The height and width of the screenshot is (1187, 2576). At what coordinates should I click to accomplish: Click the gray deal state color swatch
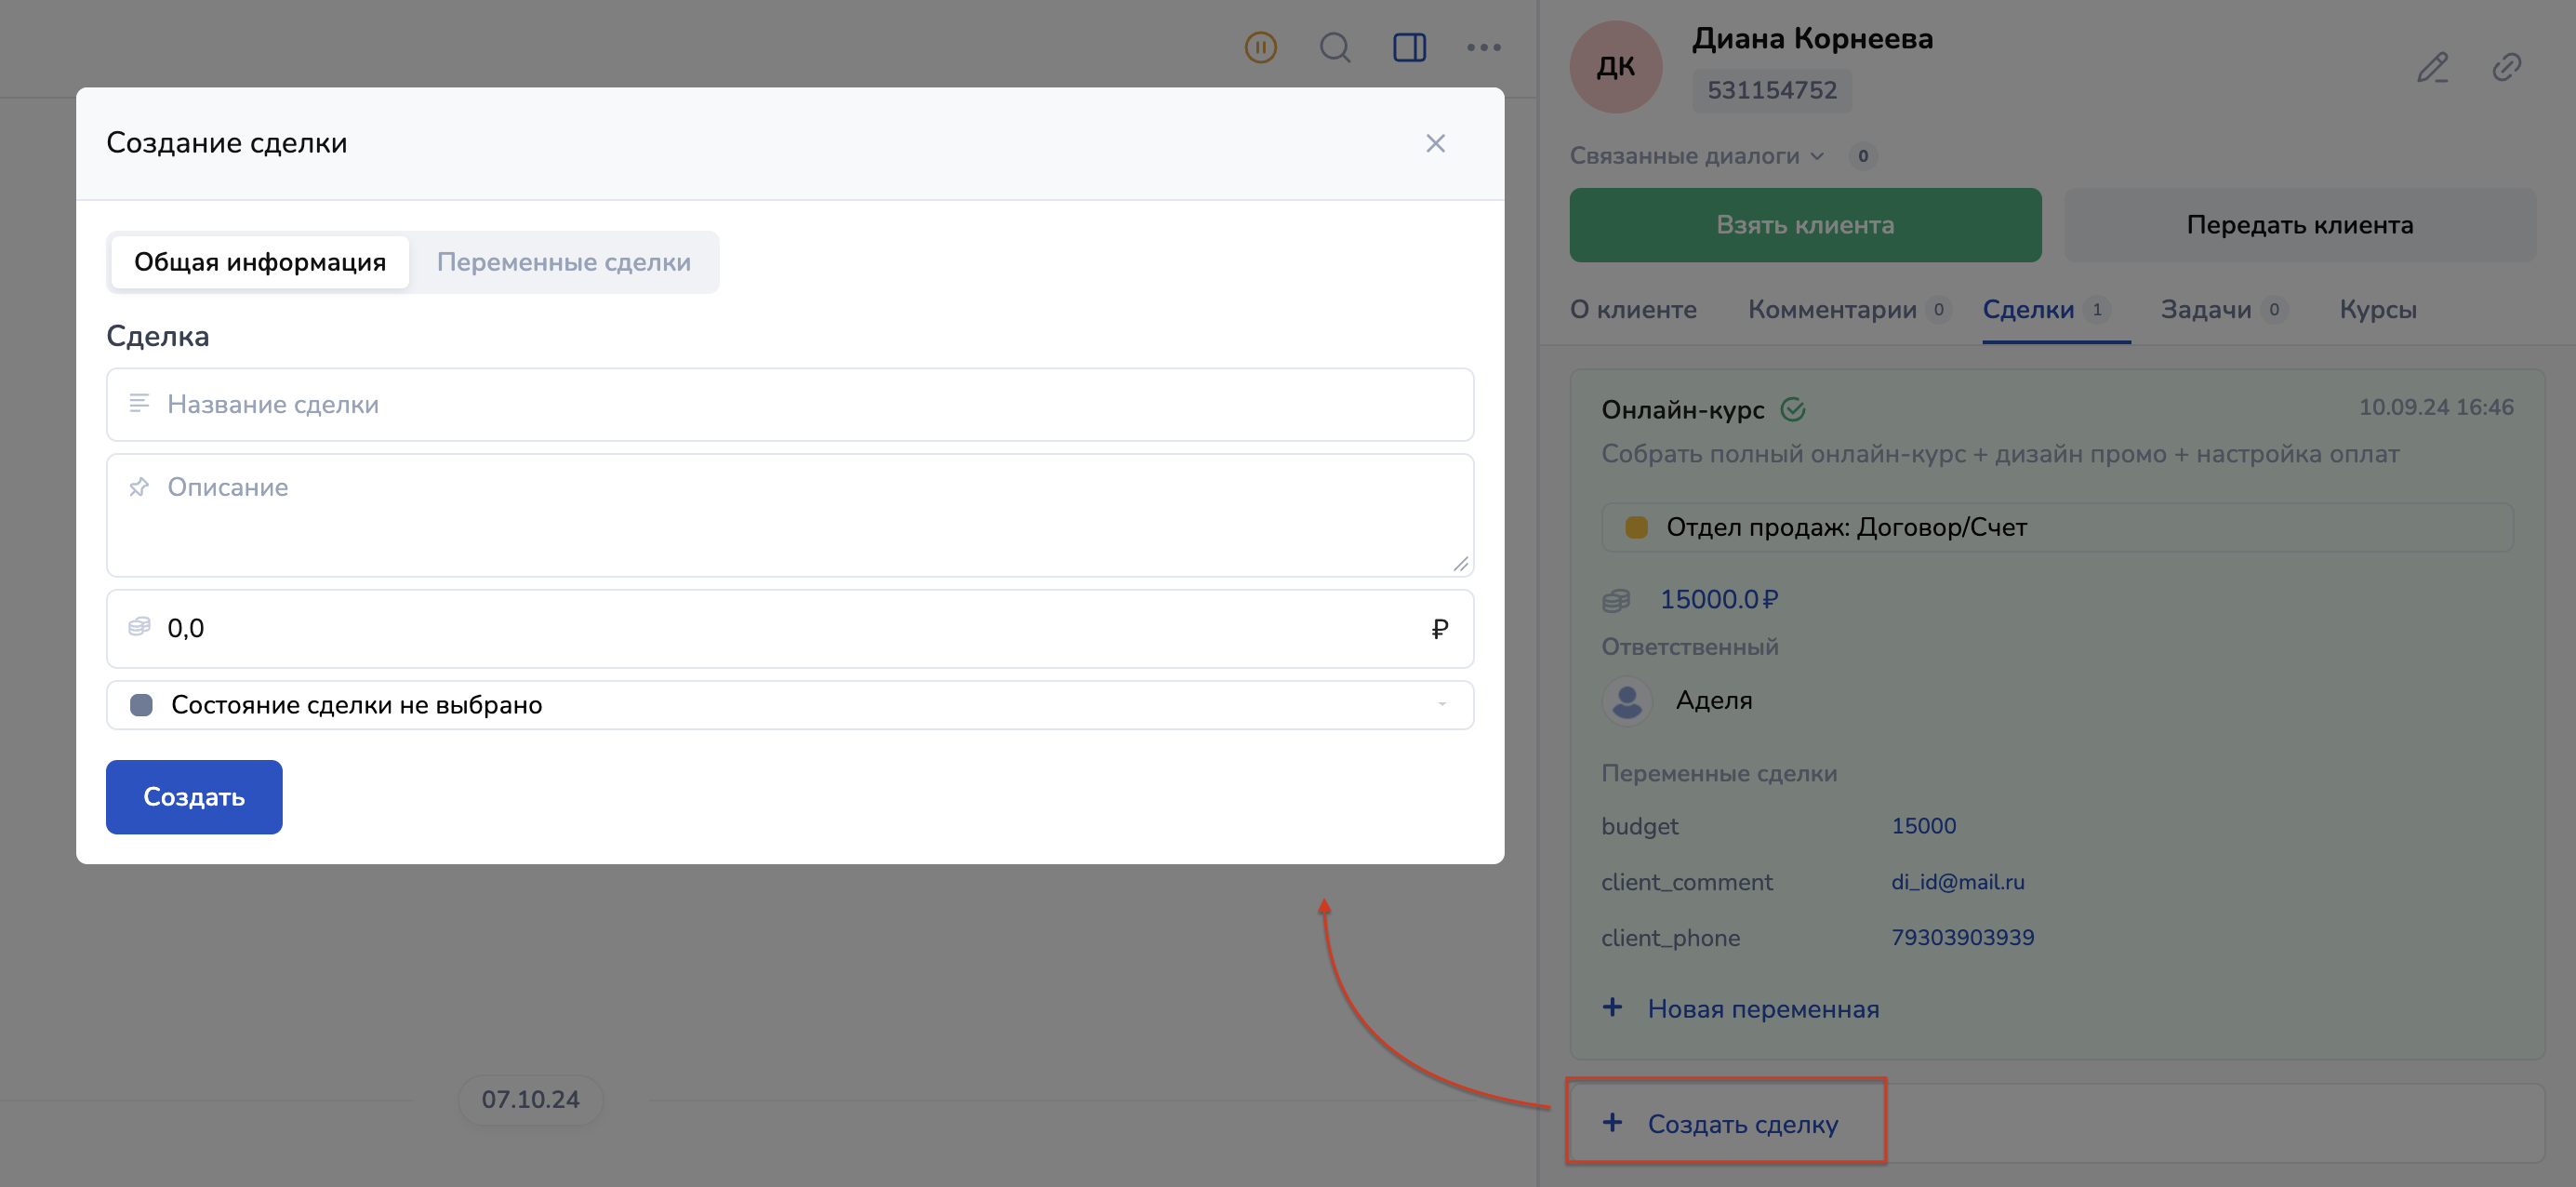tap(141, 705)
